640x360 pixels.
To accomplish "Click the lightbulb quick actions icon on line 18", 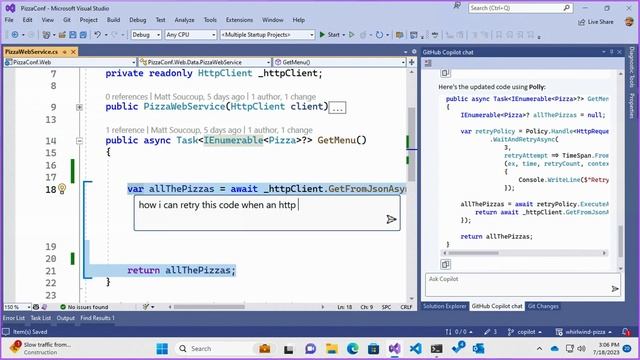I will point(62,189).
